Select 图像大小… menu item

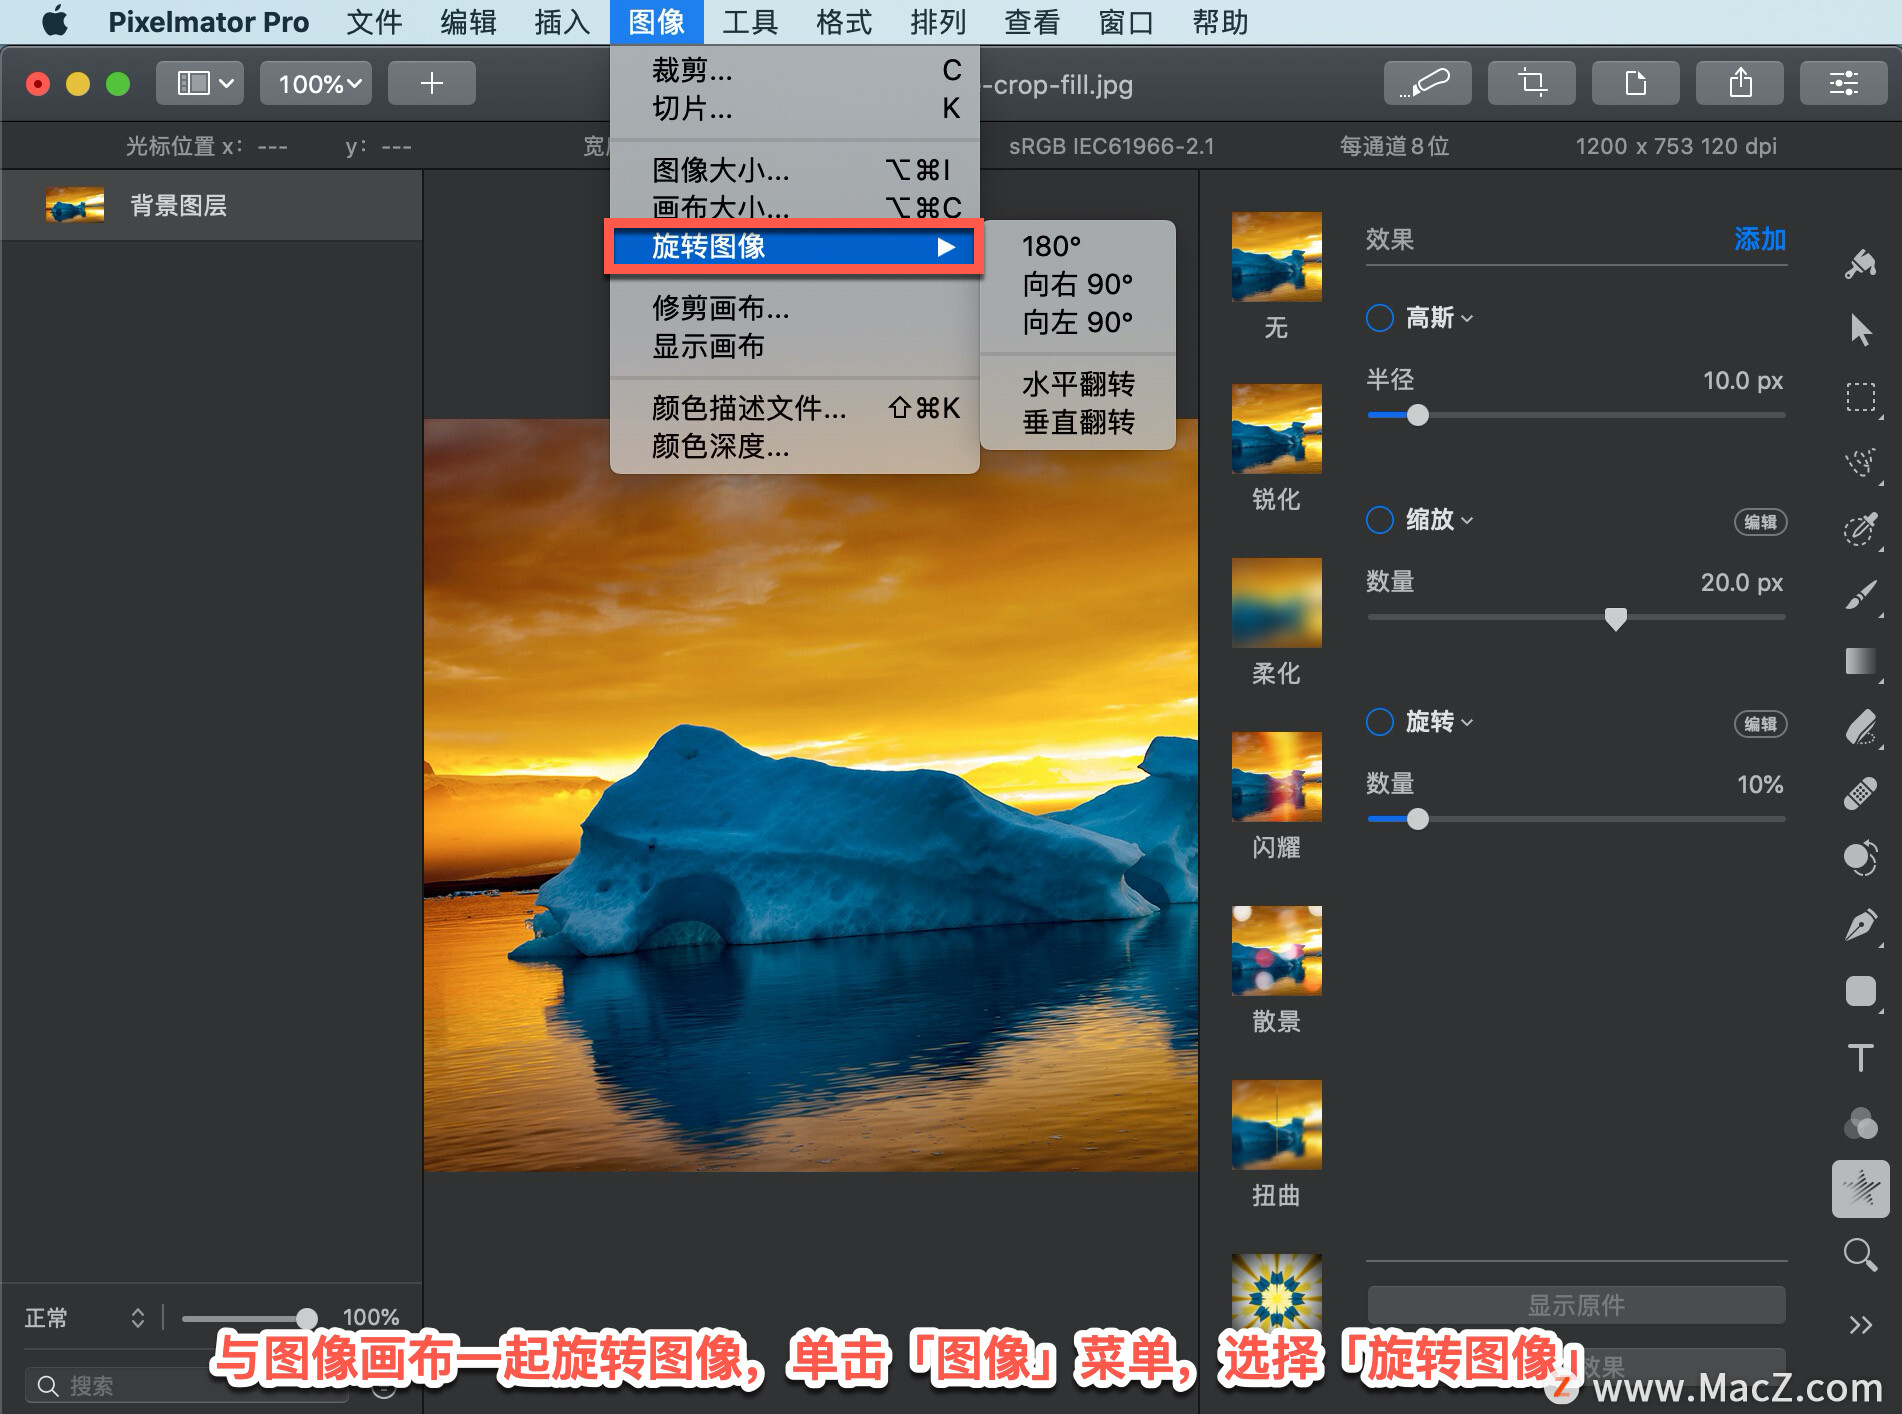(x=795, y=170)
